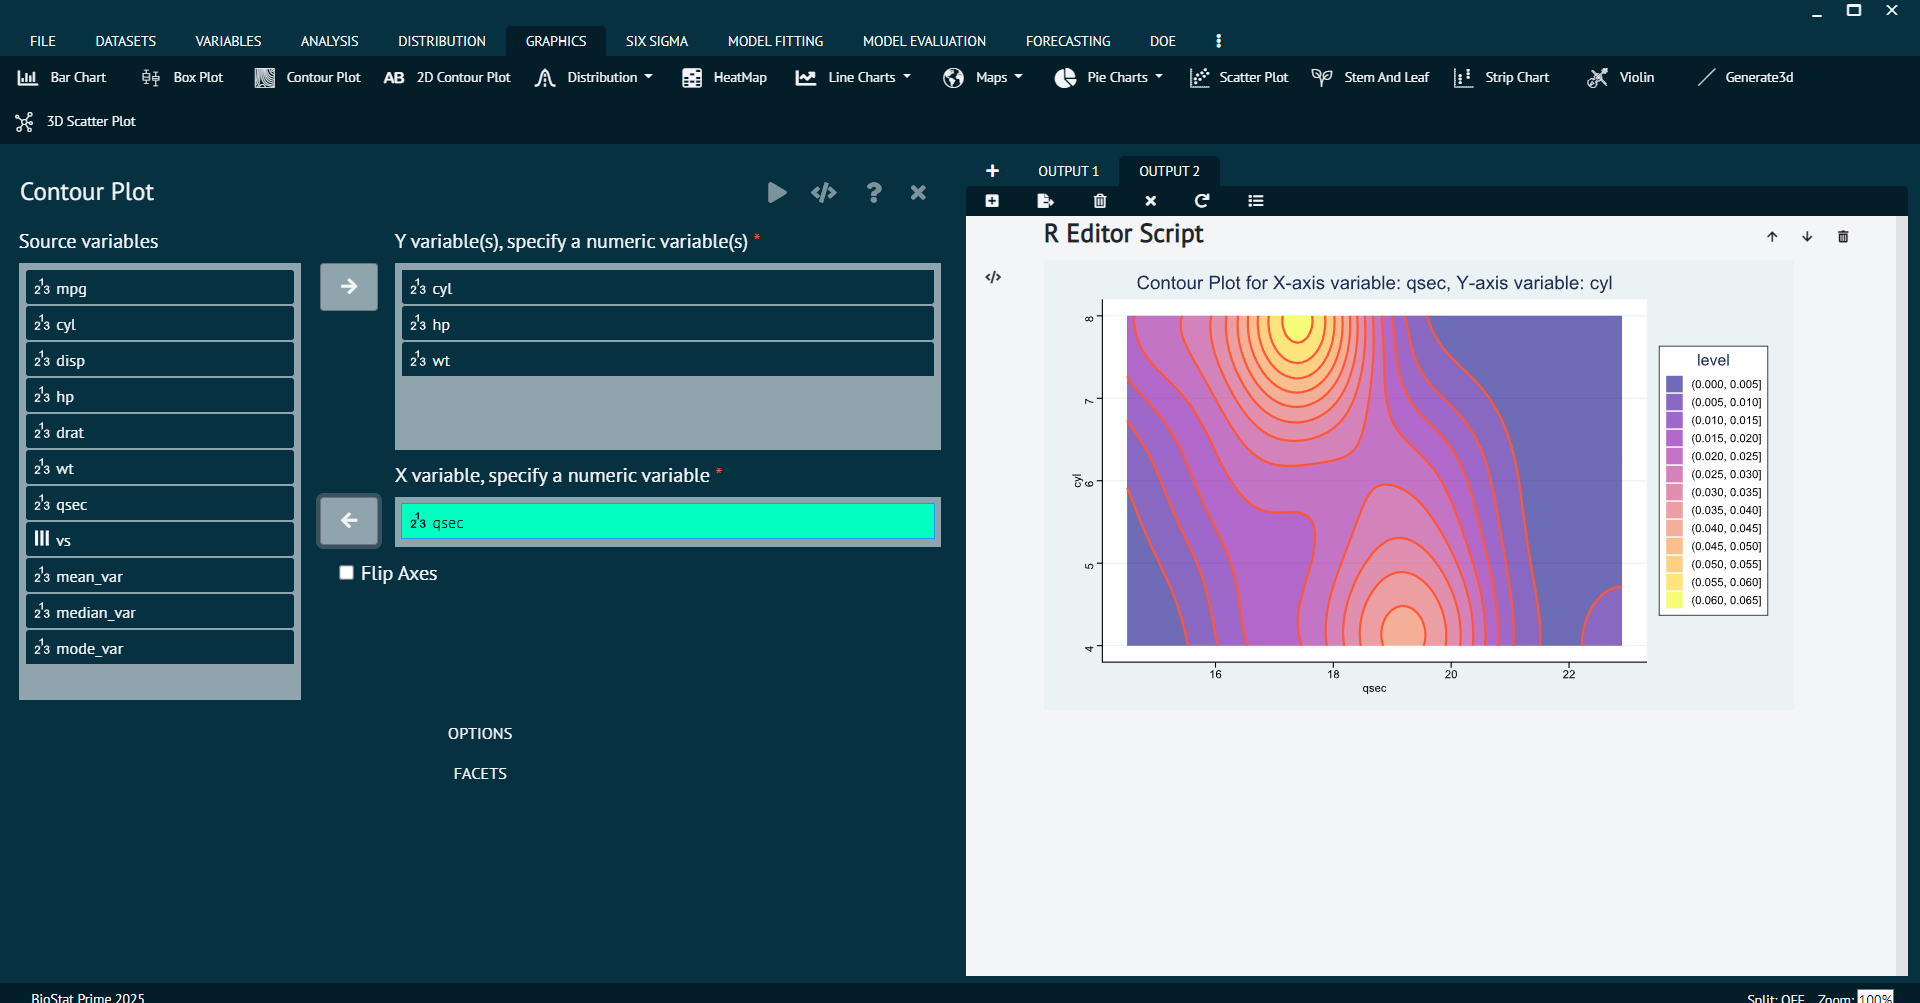Open the FILE menu

coord(43,41)
